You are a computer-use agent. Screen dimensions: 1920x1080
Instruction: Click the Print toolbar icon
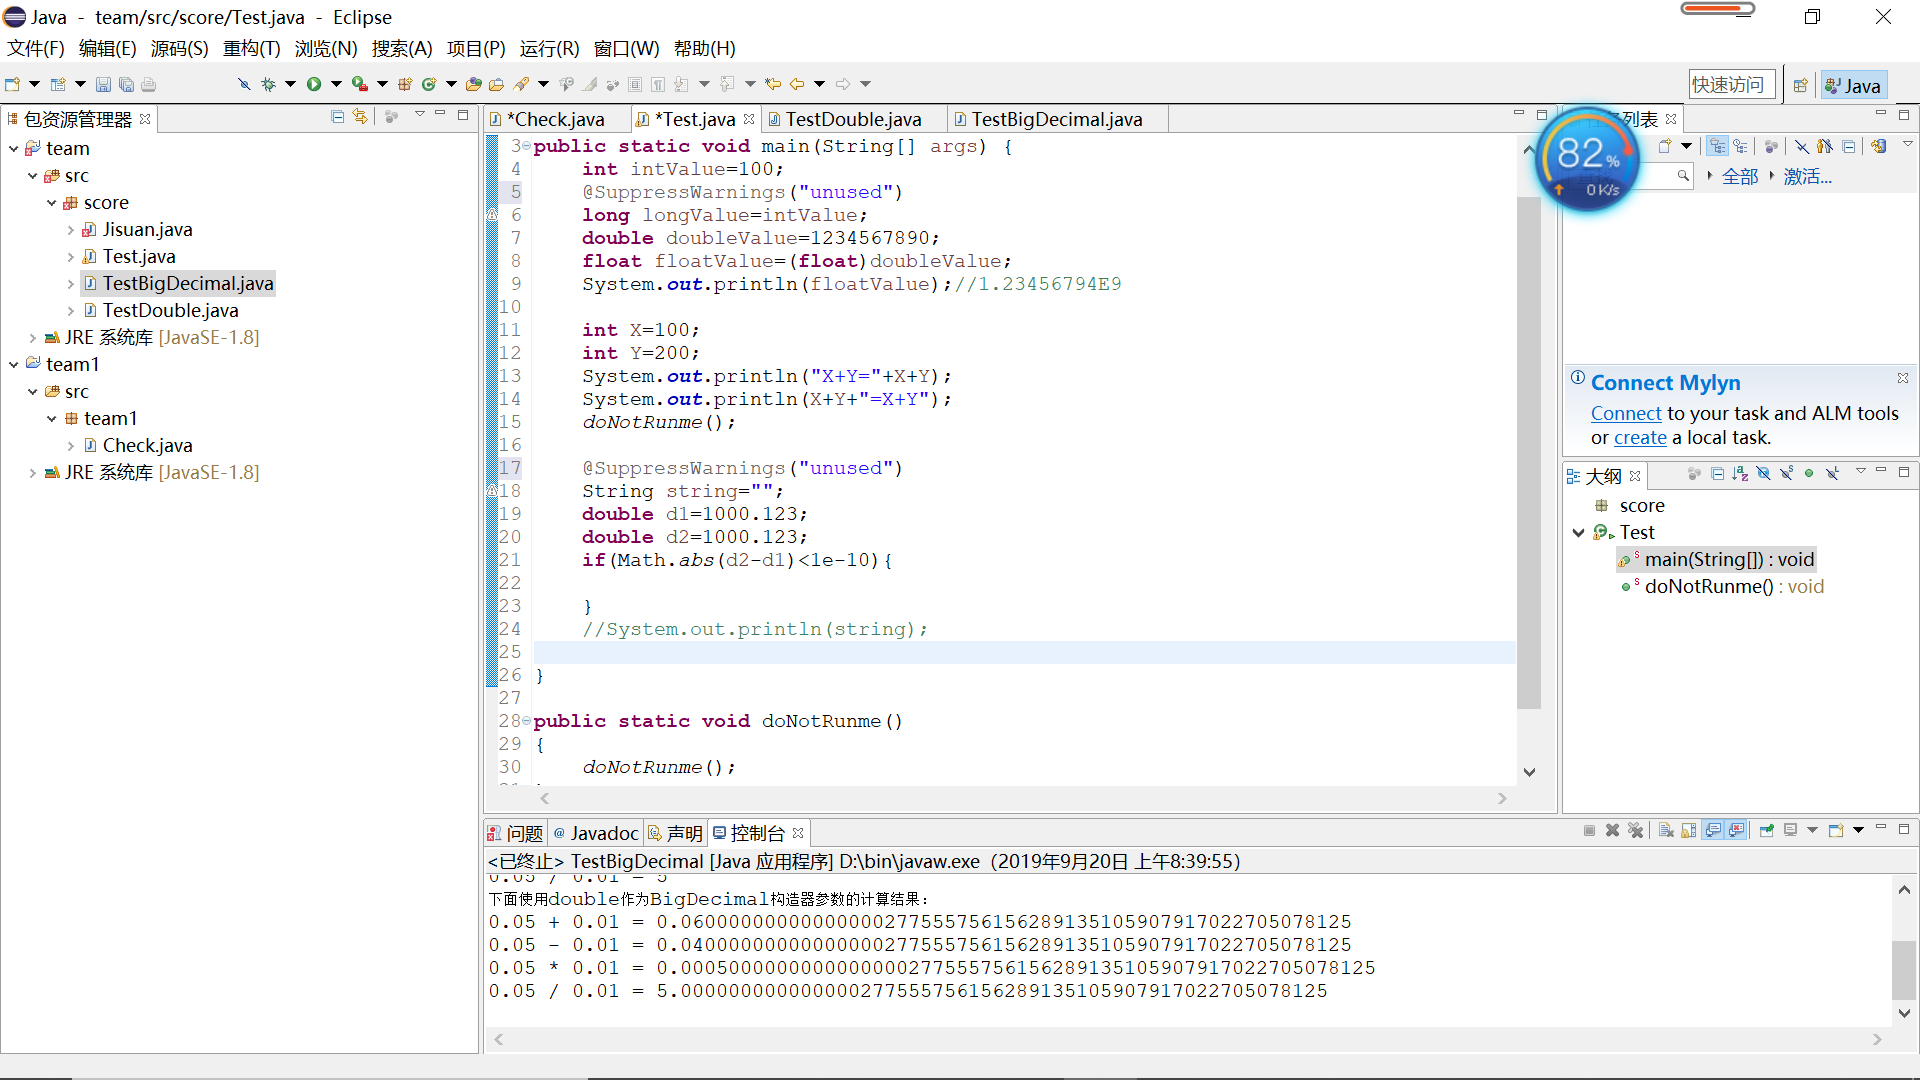pyautogui.click(x=148, y=84)
